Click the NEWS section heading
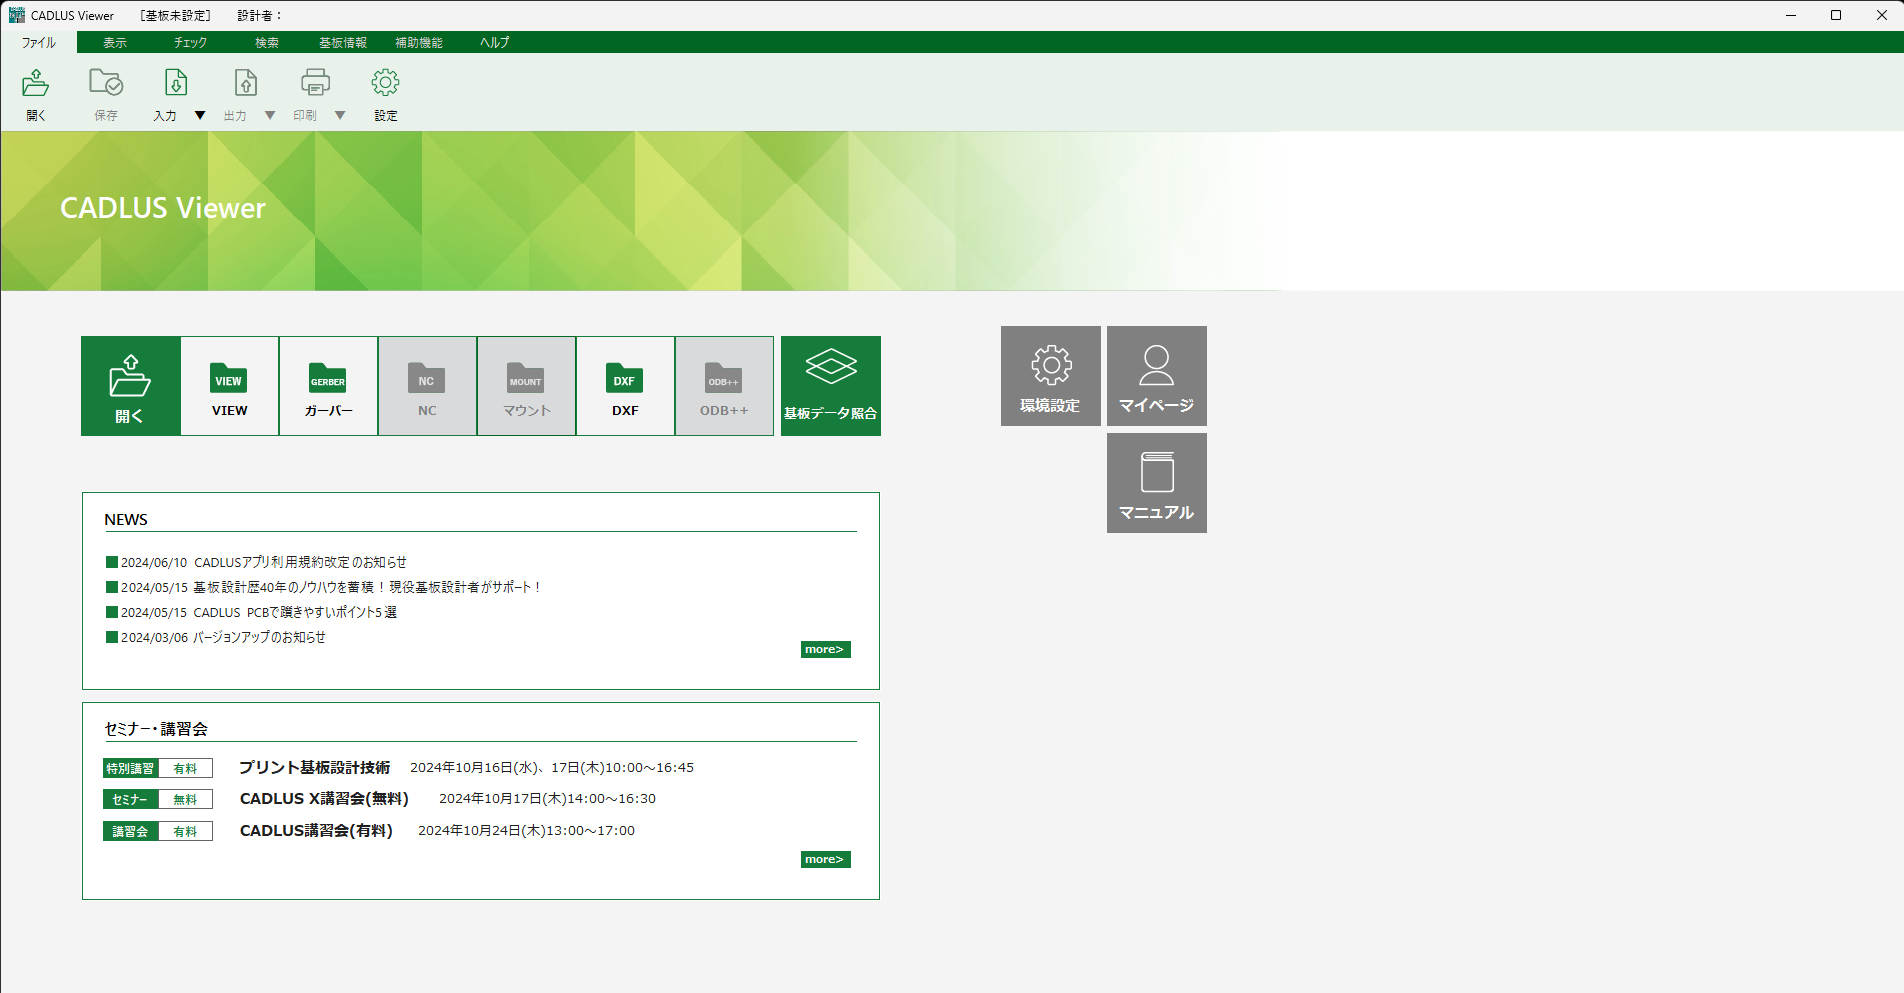This screenshot has height=993, width=1904. click(126, 519)
